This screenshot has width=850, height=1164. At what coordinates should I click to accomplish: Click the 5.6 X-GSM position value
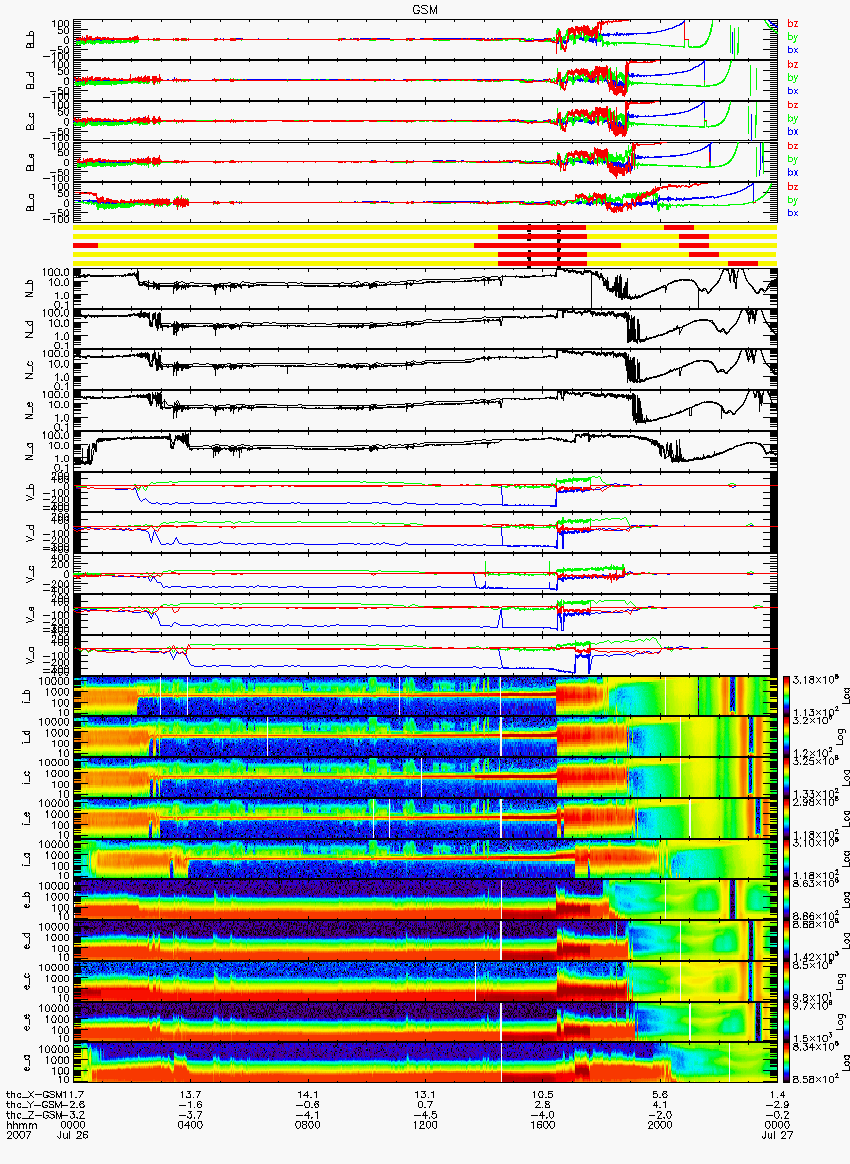click(659, 1095)
